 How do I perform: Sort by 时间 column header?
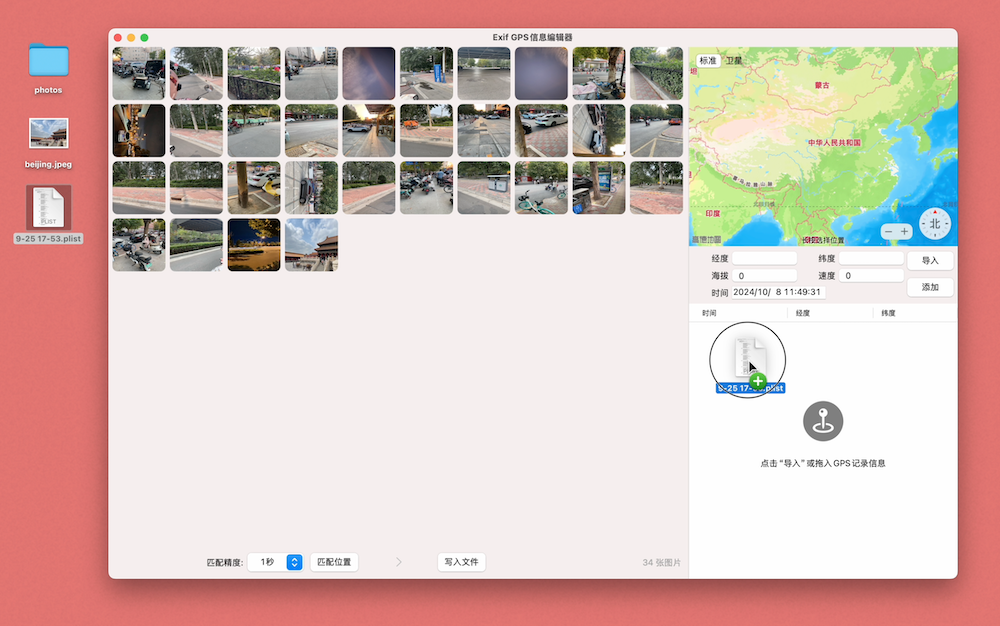709,313
